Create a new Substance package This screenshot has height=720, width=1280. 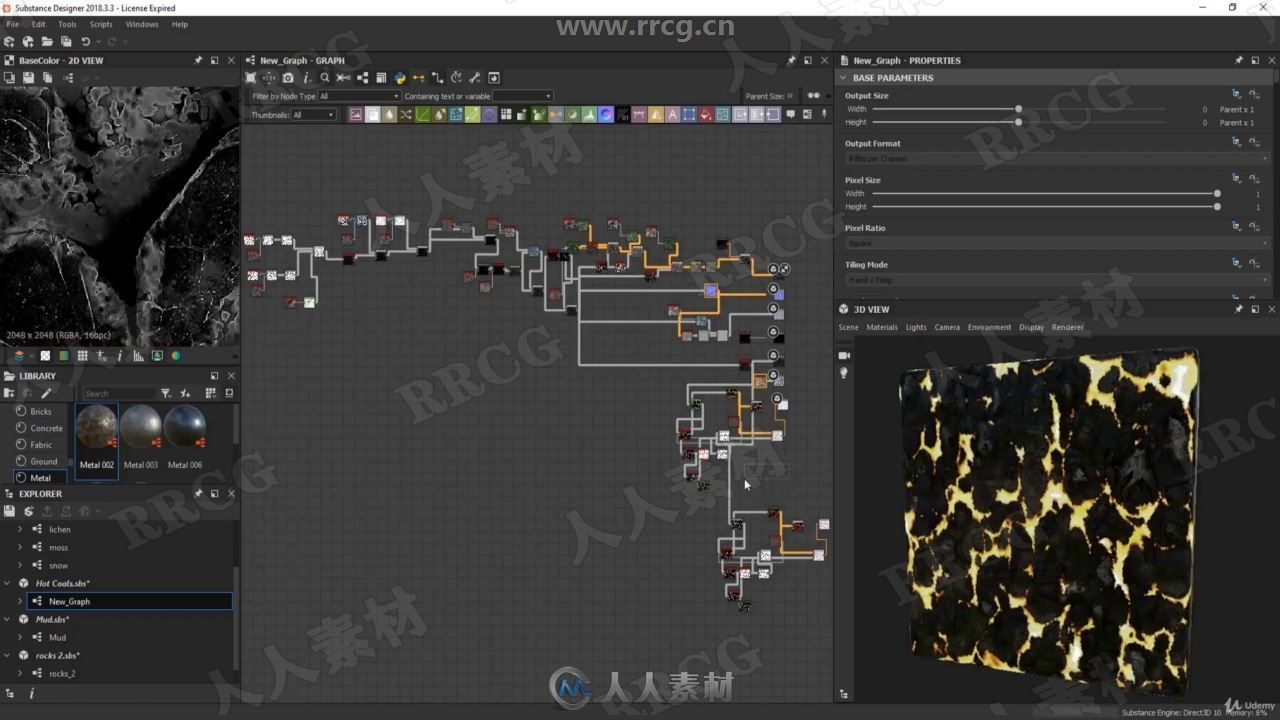point(9,42)
